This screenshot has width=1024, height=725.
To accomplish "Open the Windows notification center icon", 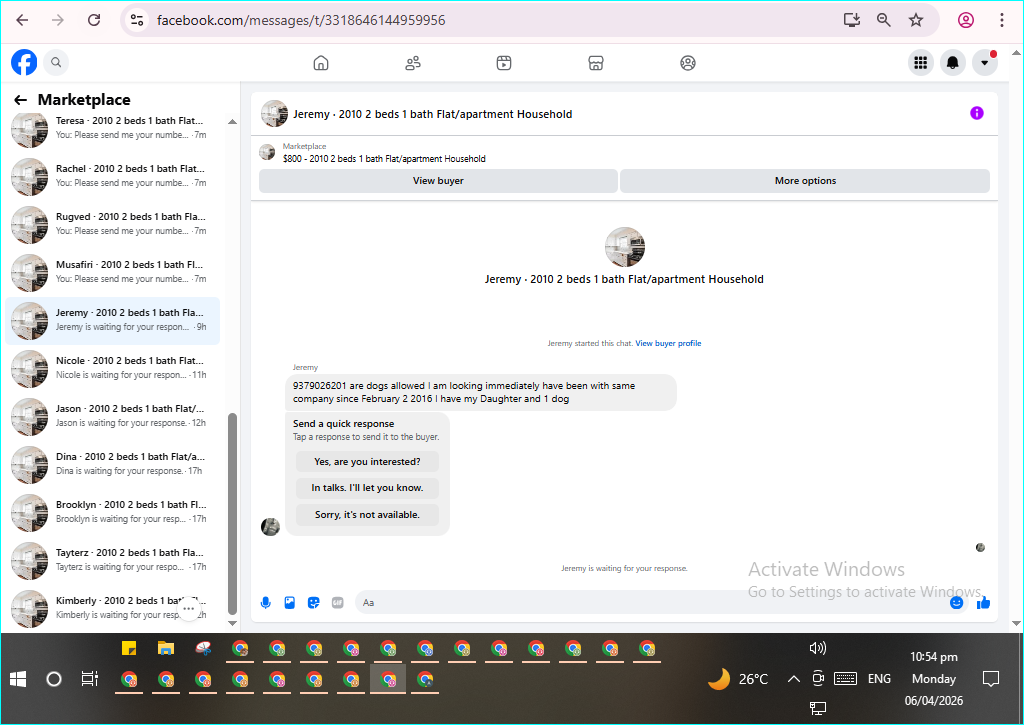I will (x=991, y=679).
